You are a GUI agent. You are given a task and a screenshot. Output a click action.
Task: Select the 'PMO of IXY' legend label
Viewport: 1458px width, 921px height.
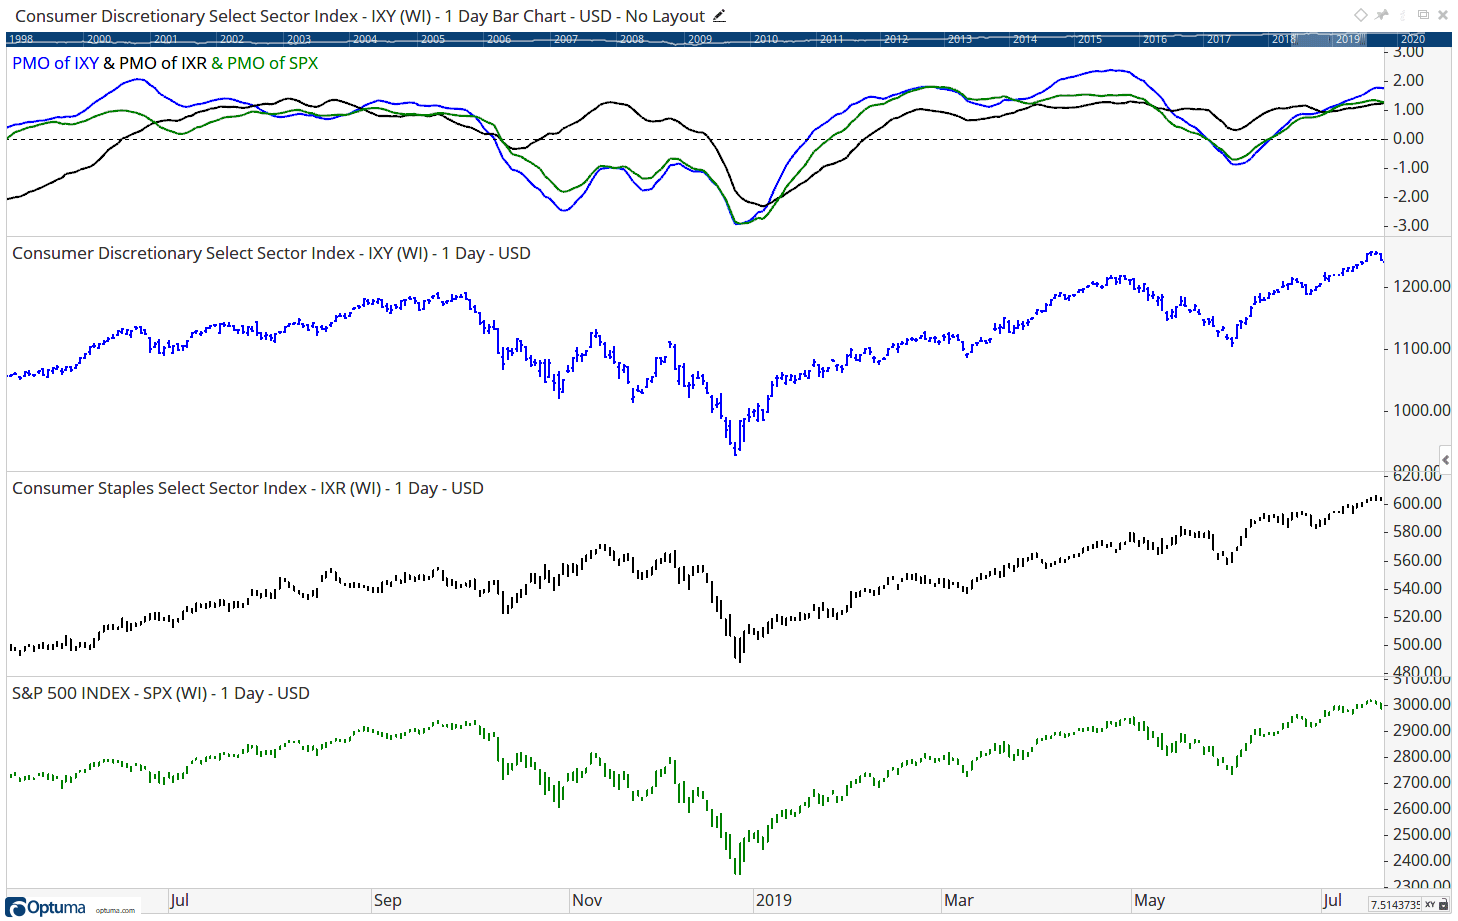(55, 63)
